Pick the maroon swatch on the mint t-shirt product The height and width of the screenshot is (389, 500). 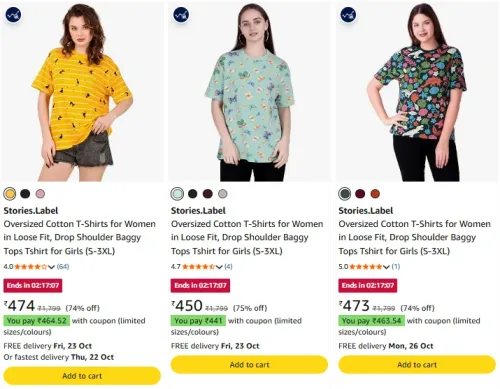click(208, 194)
